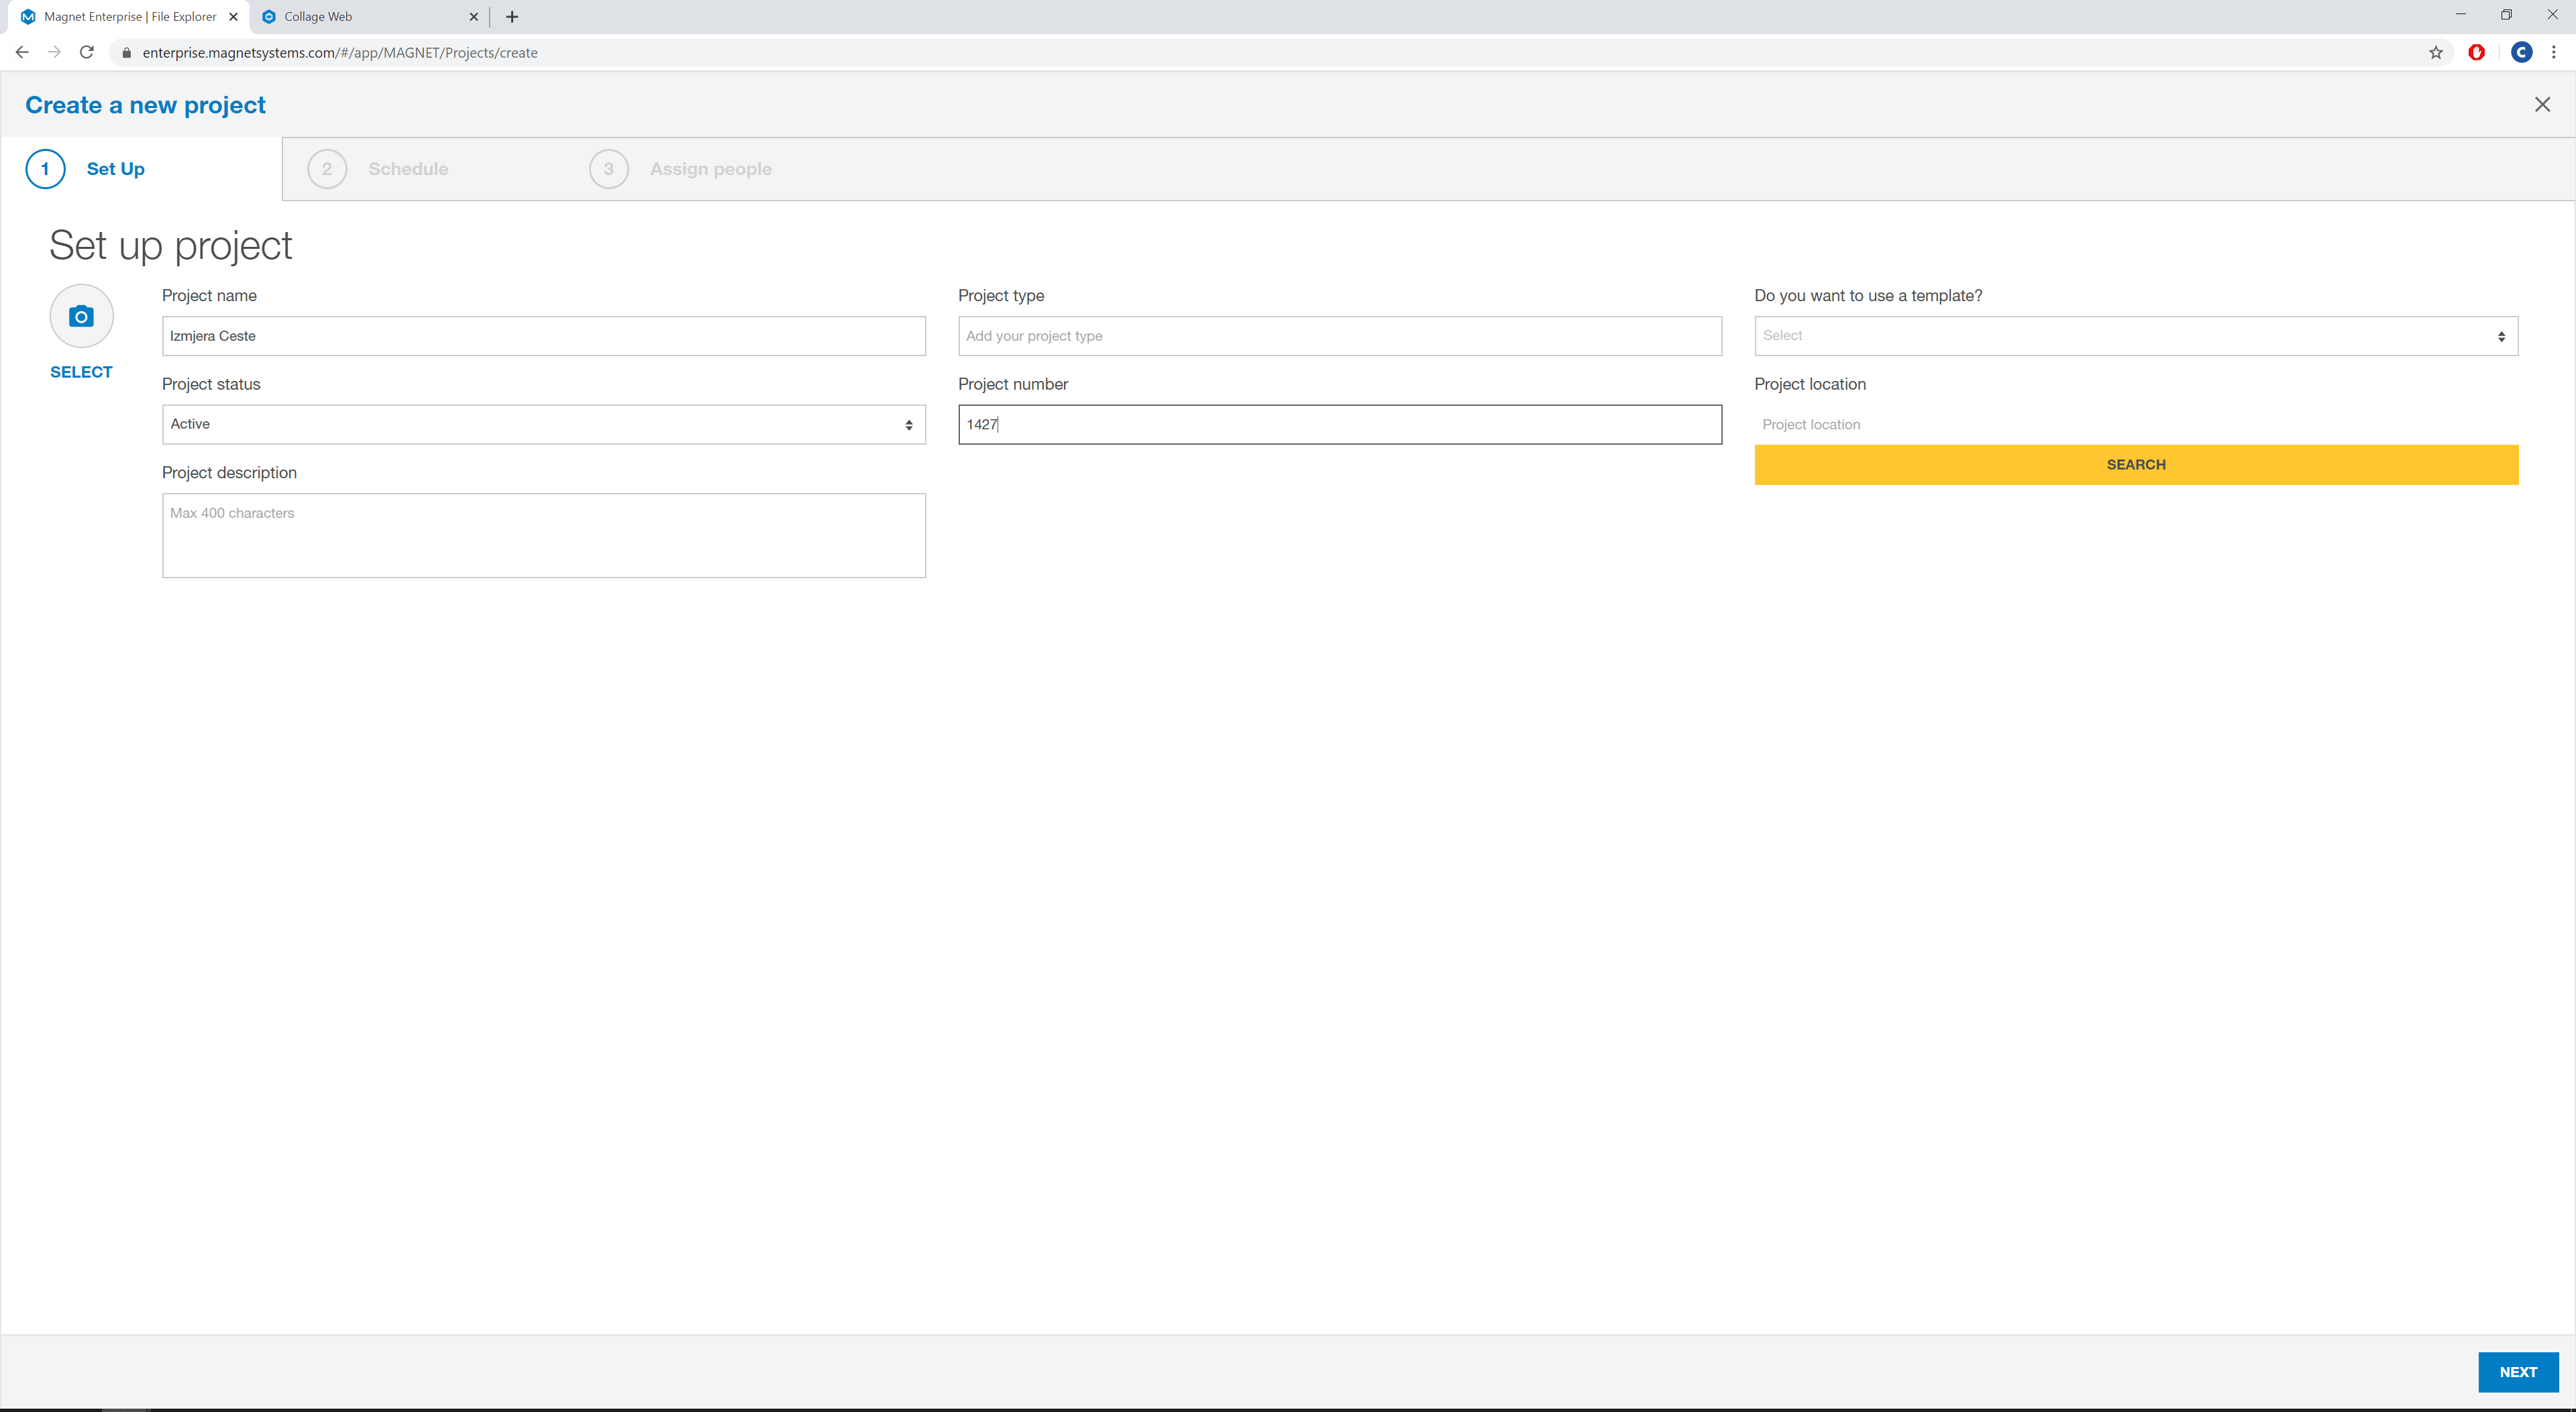Click the blue NEXT button
This screenshot has height=1412, width=2576.
pyautogui.click(x=2517, y=1371)
